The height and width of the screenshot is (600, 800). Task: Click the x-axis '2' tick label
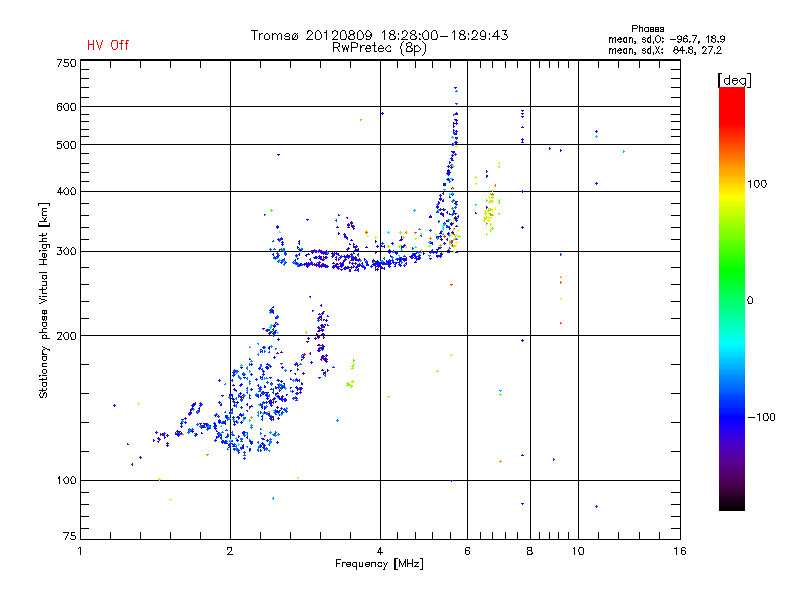pyautogui.click(x=230, y=551)
